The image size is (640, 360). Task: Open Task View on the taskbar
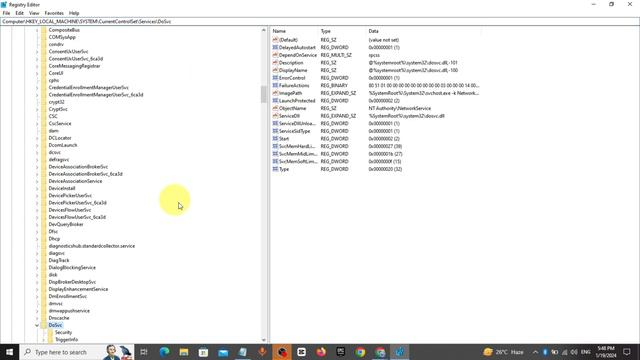click(144, 352)
